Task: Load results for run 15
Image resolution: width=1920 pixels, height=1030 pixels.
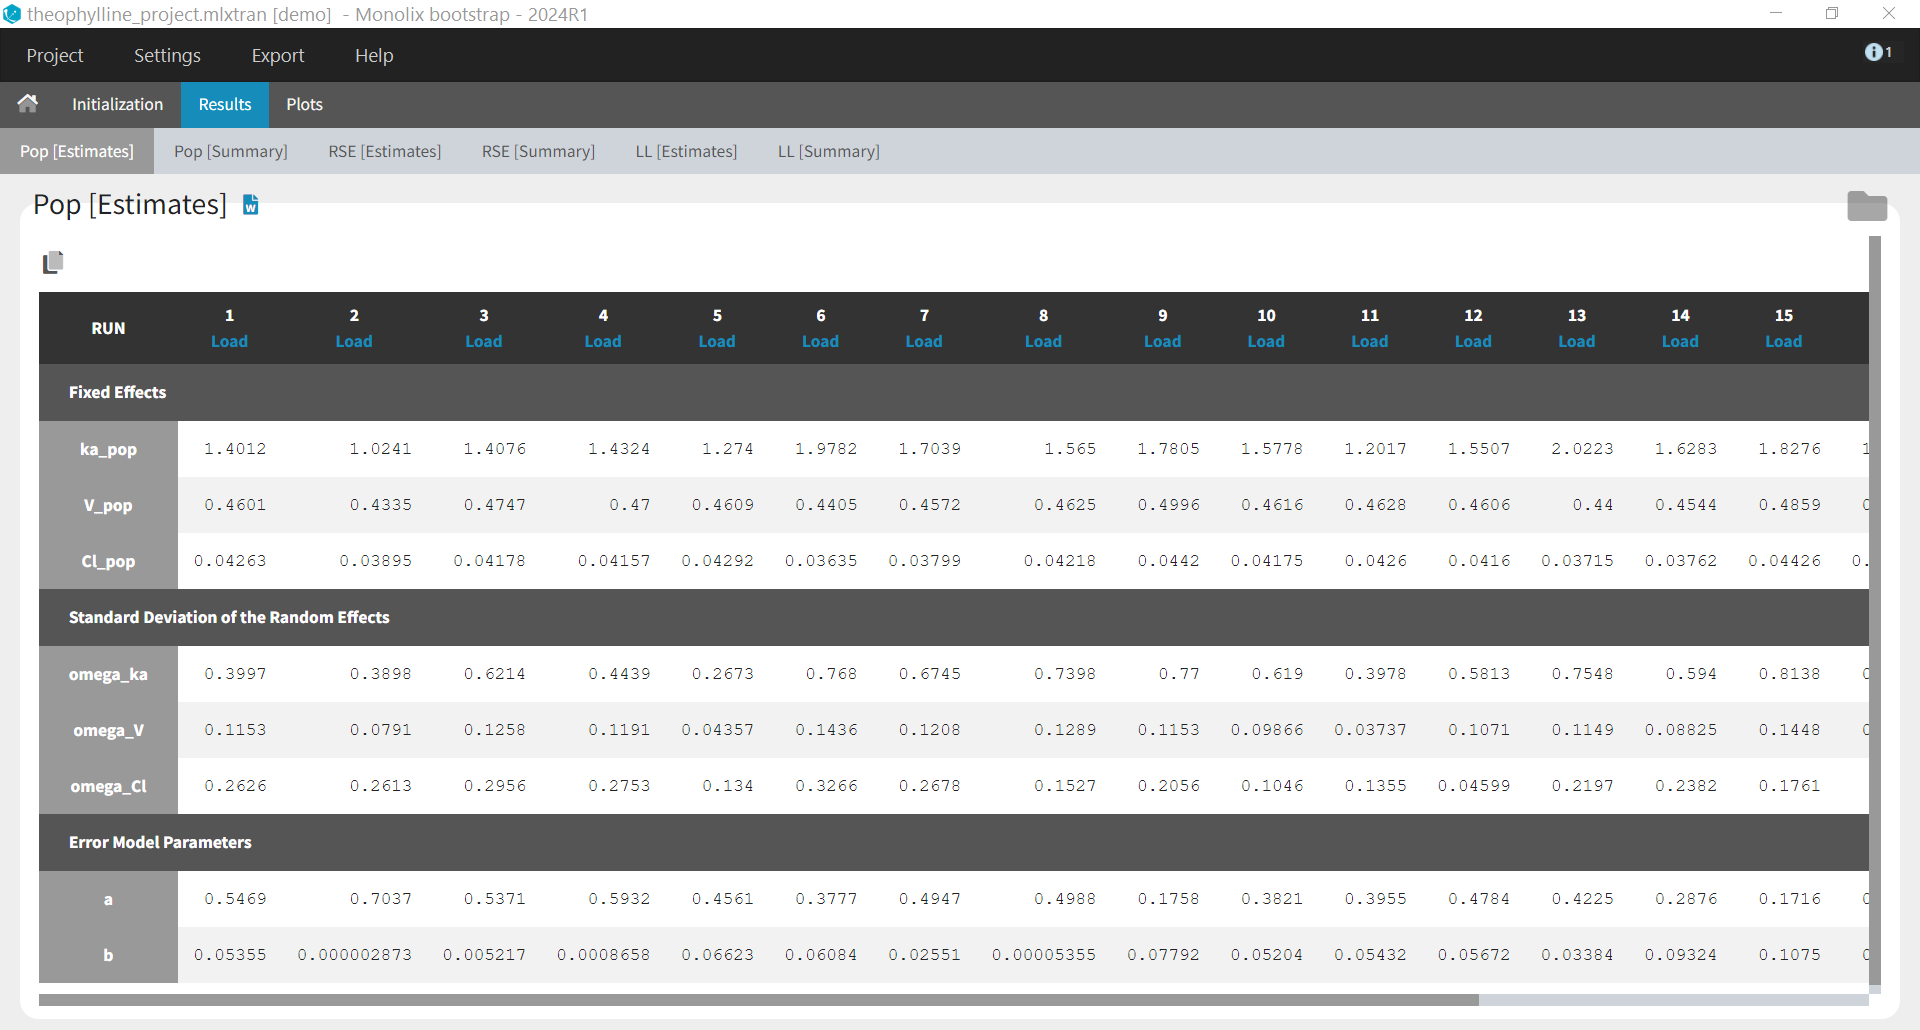Action: point(1784,341)
